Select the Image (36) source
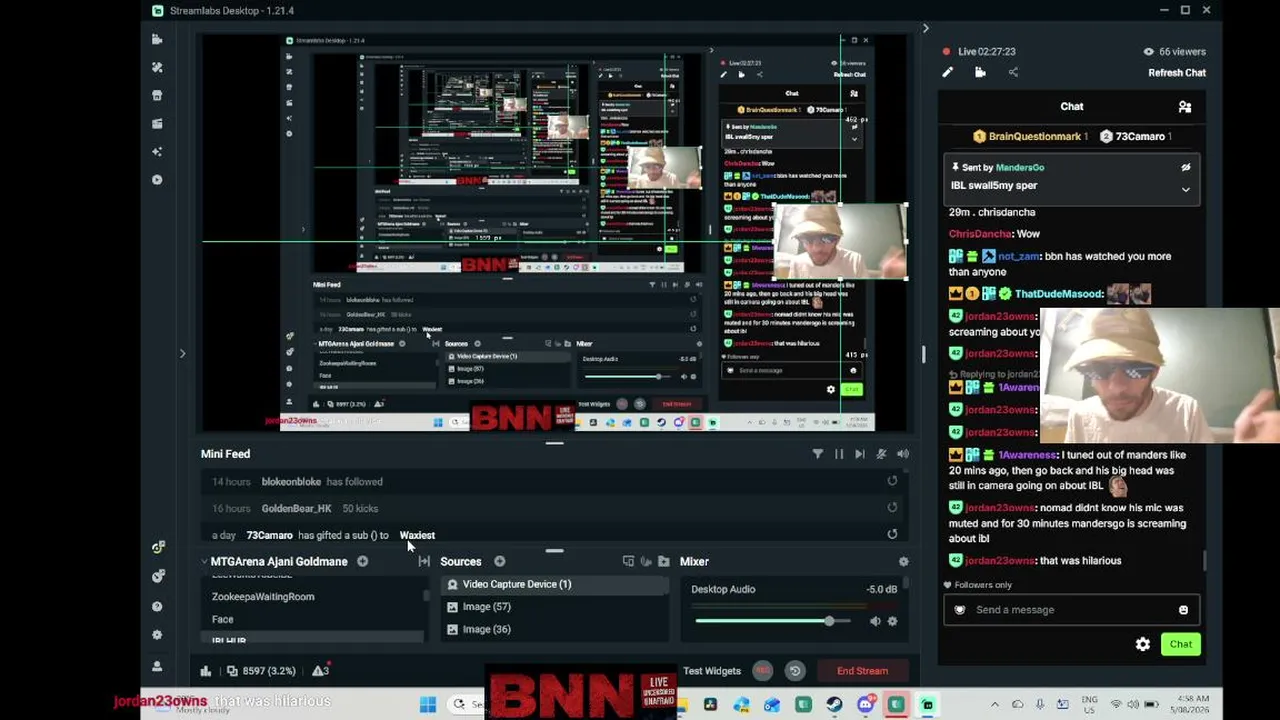The image size is (1280, 720). (x=554, y=629)
